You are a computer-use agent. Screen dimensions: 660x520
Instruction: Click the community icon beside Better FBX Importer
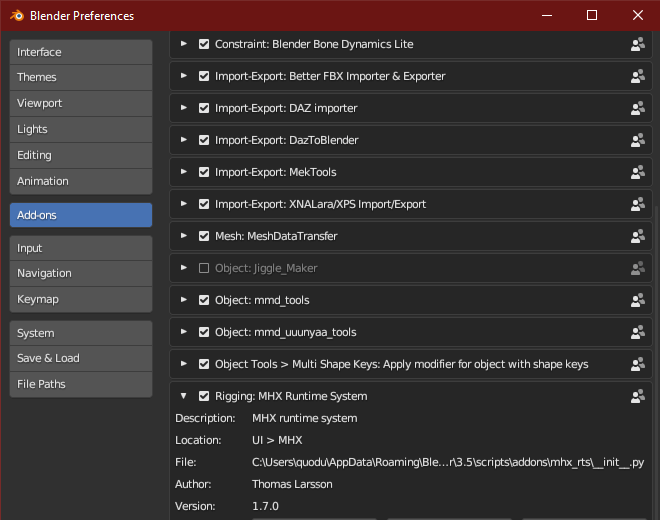(637, 76)
